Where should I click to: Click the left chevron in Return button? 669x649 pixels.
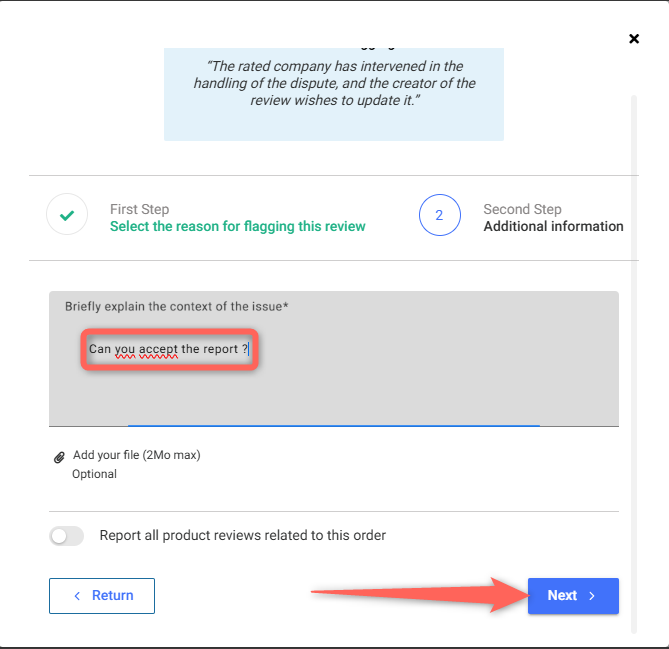pyautogui.click(x=77, y=596)
